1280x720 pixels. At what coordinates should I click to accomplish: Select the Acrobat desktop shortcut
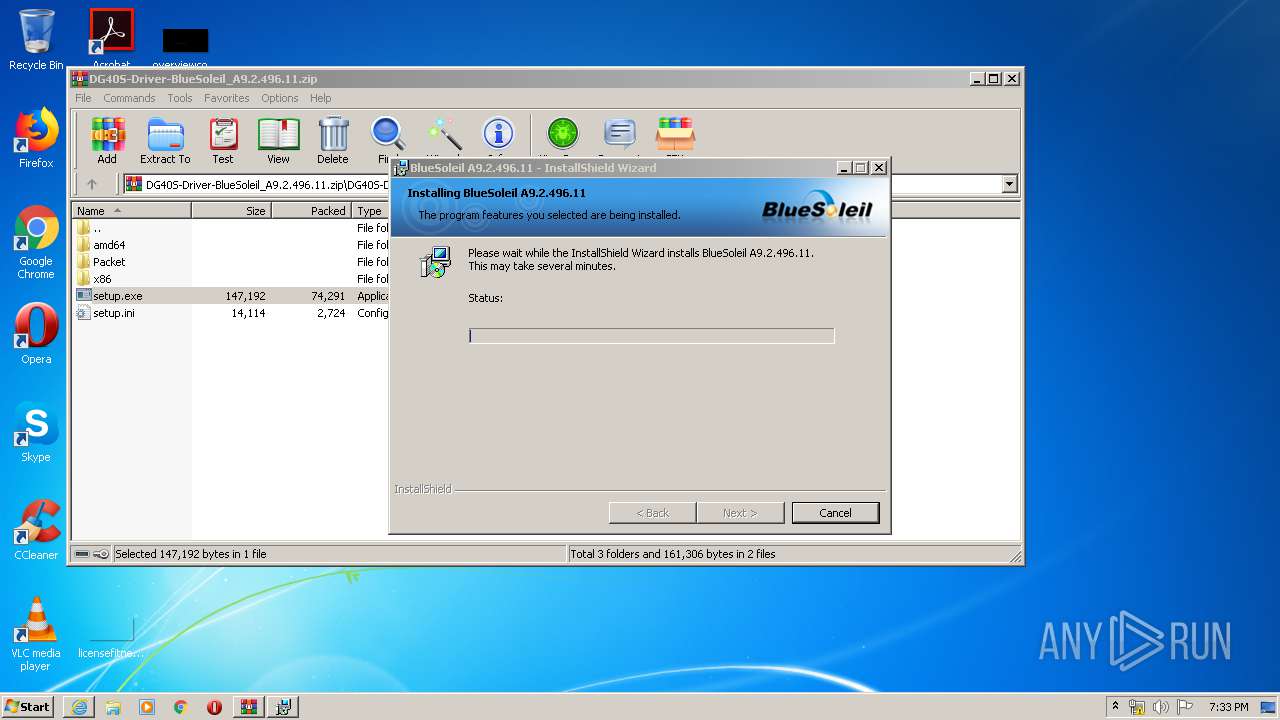pyautogui.click(x=112, y=38)
